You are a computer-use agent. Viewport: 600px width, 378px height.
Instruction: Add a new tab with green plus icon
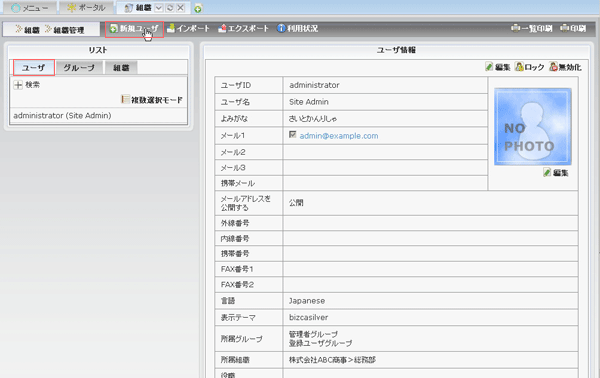[198, 9]
